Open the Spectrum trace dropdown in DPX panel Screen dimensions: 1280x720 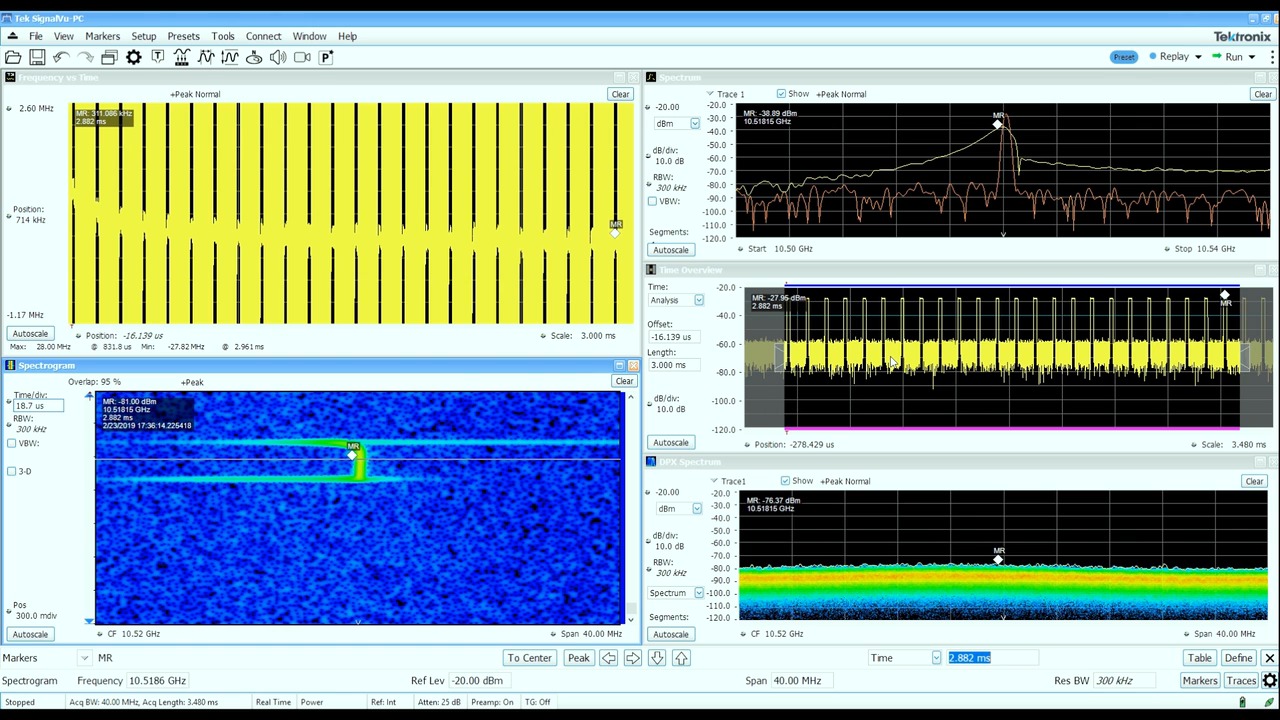coord(697,592)
